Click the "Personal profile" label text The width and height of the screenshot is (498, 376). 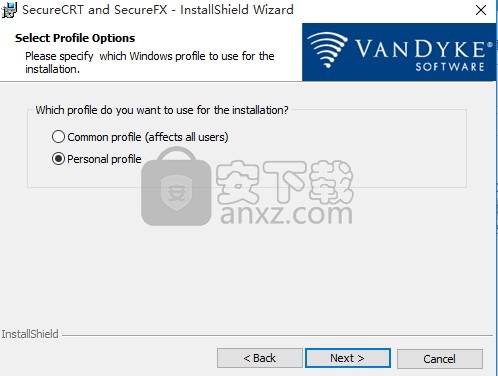click(x=104, y=159)
